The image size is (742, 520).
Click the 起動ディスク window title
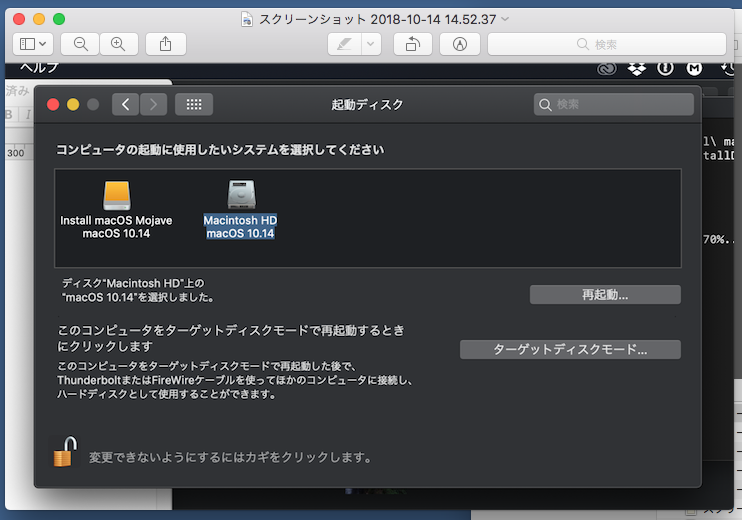[367, 105]
